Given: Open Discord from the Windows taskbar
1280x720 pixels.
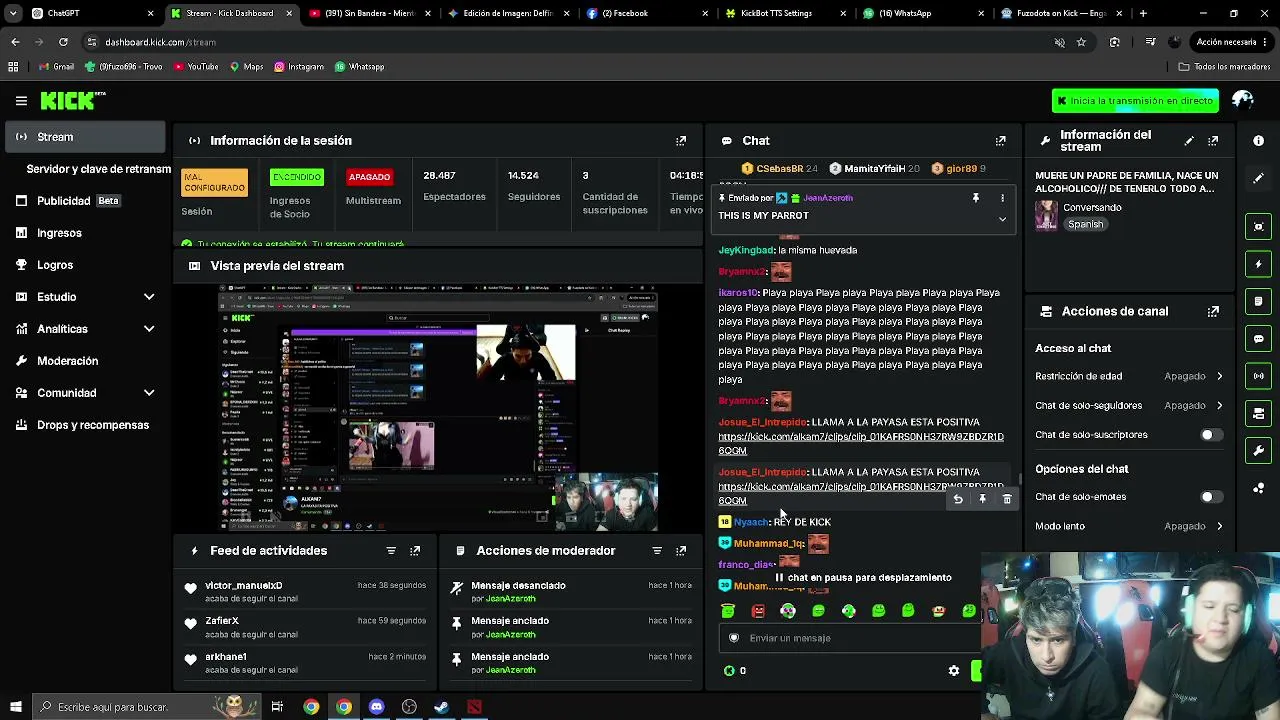Looking at the screenshot, I should pyautogui.click(x=376, y=707).
